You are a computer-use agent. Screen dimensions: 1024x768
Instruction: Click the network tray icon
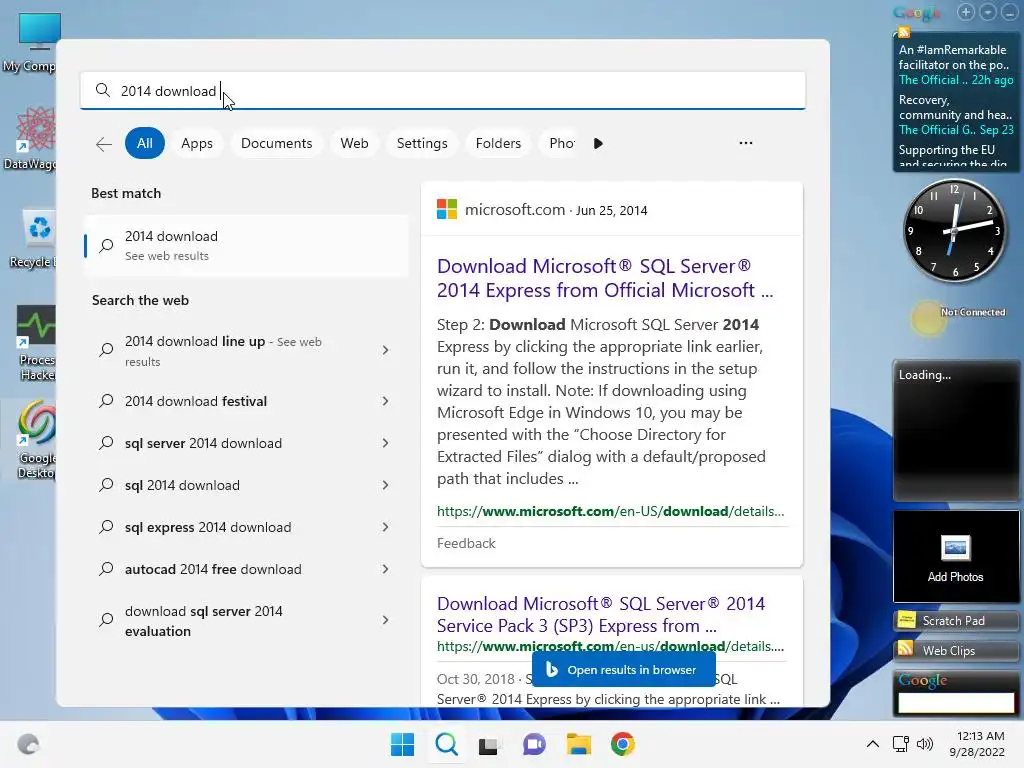901,744
